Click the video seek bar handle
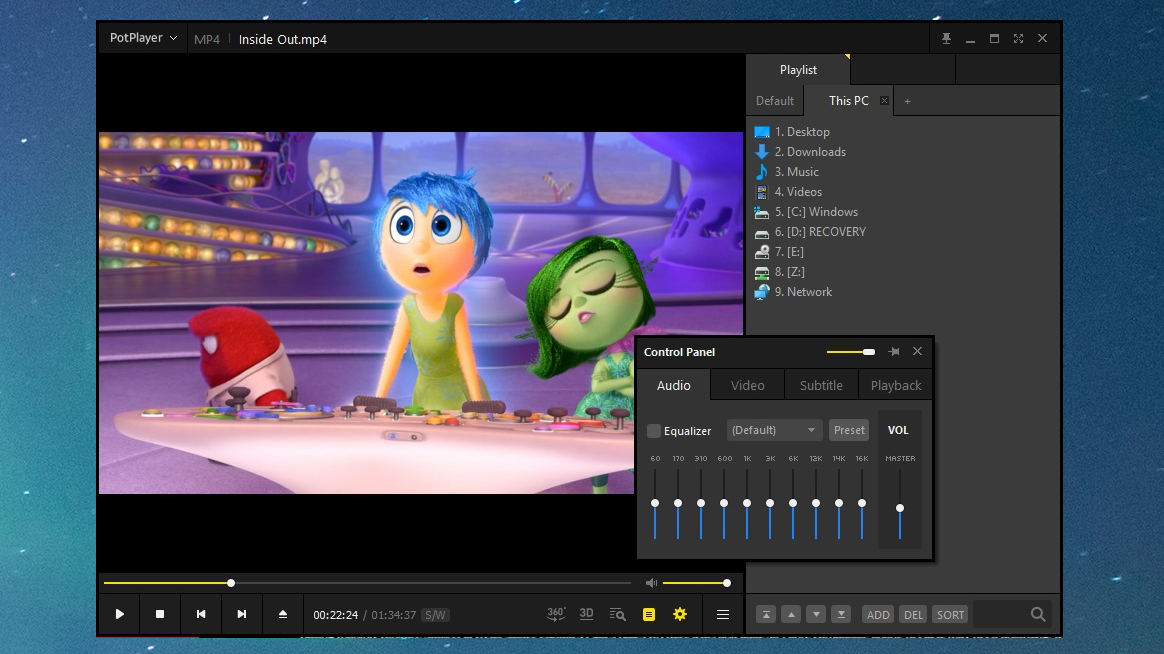Screen dimensions: 1164x654 [231, 583]
